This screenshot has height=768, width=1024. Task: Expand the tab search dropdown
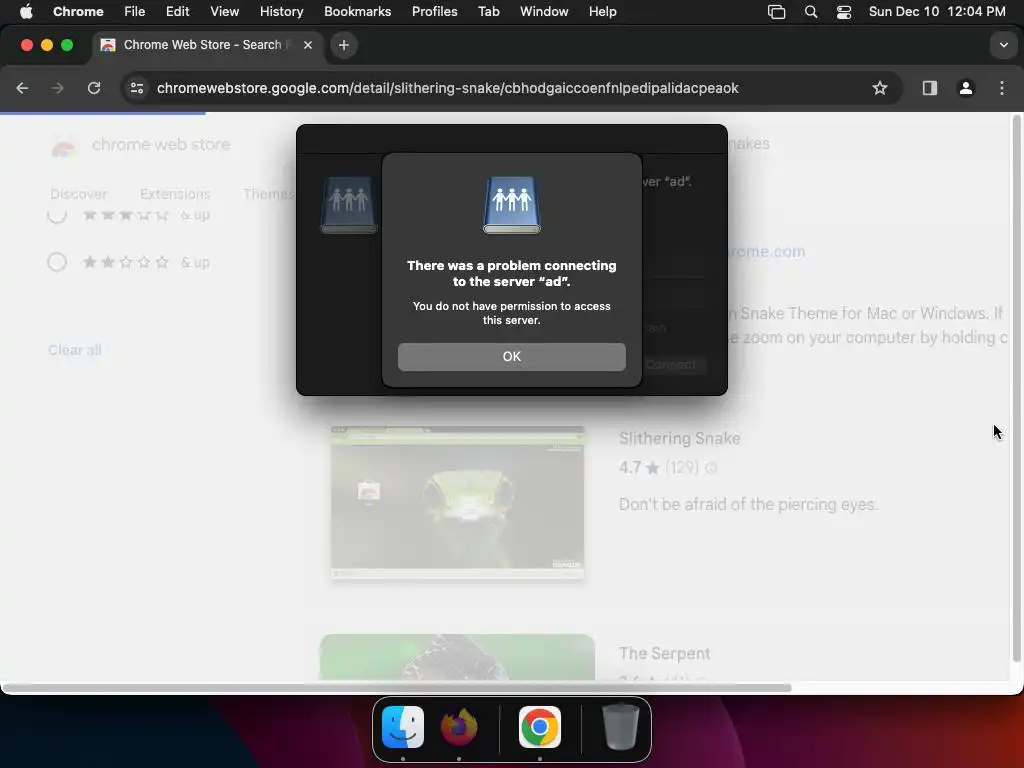[x=1003, y=45]
